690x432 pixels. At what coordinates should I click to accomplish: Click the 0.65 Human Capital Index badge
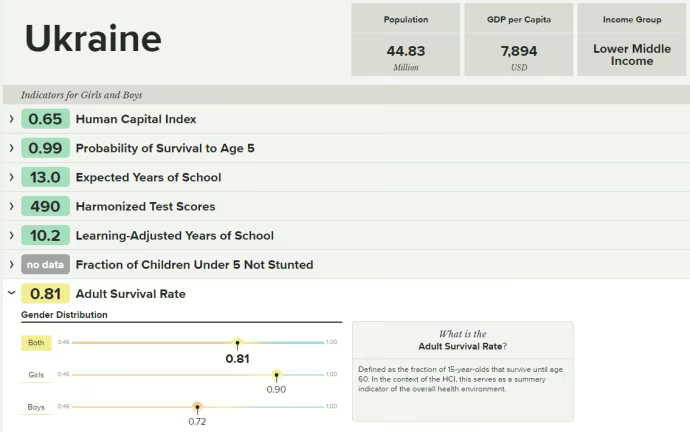45,119
